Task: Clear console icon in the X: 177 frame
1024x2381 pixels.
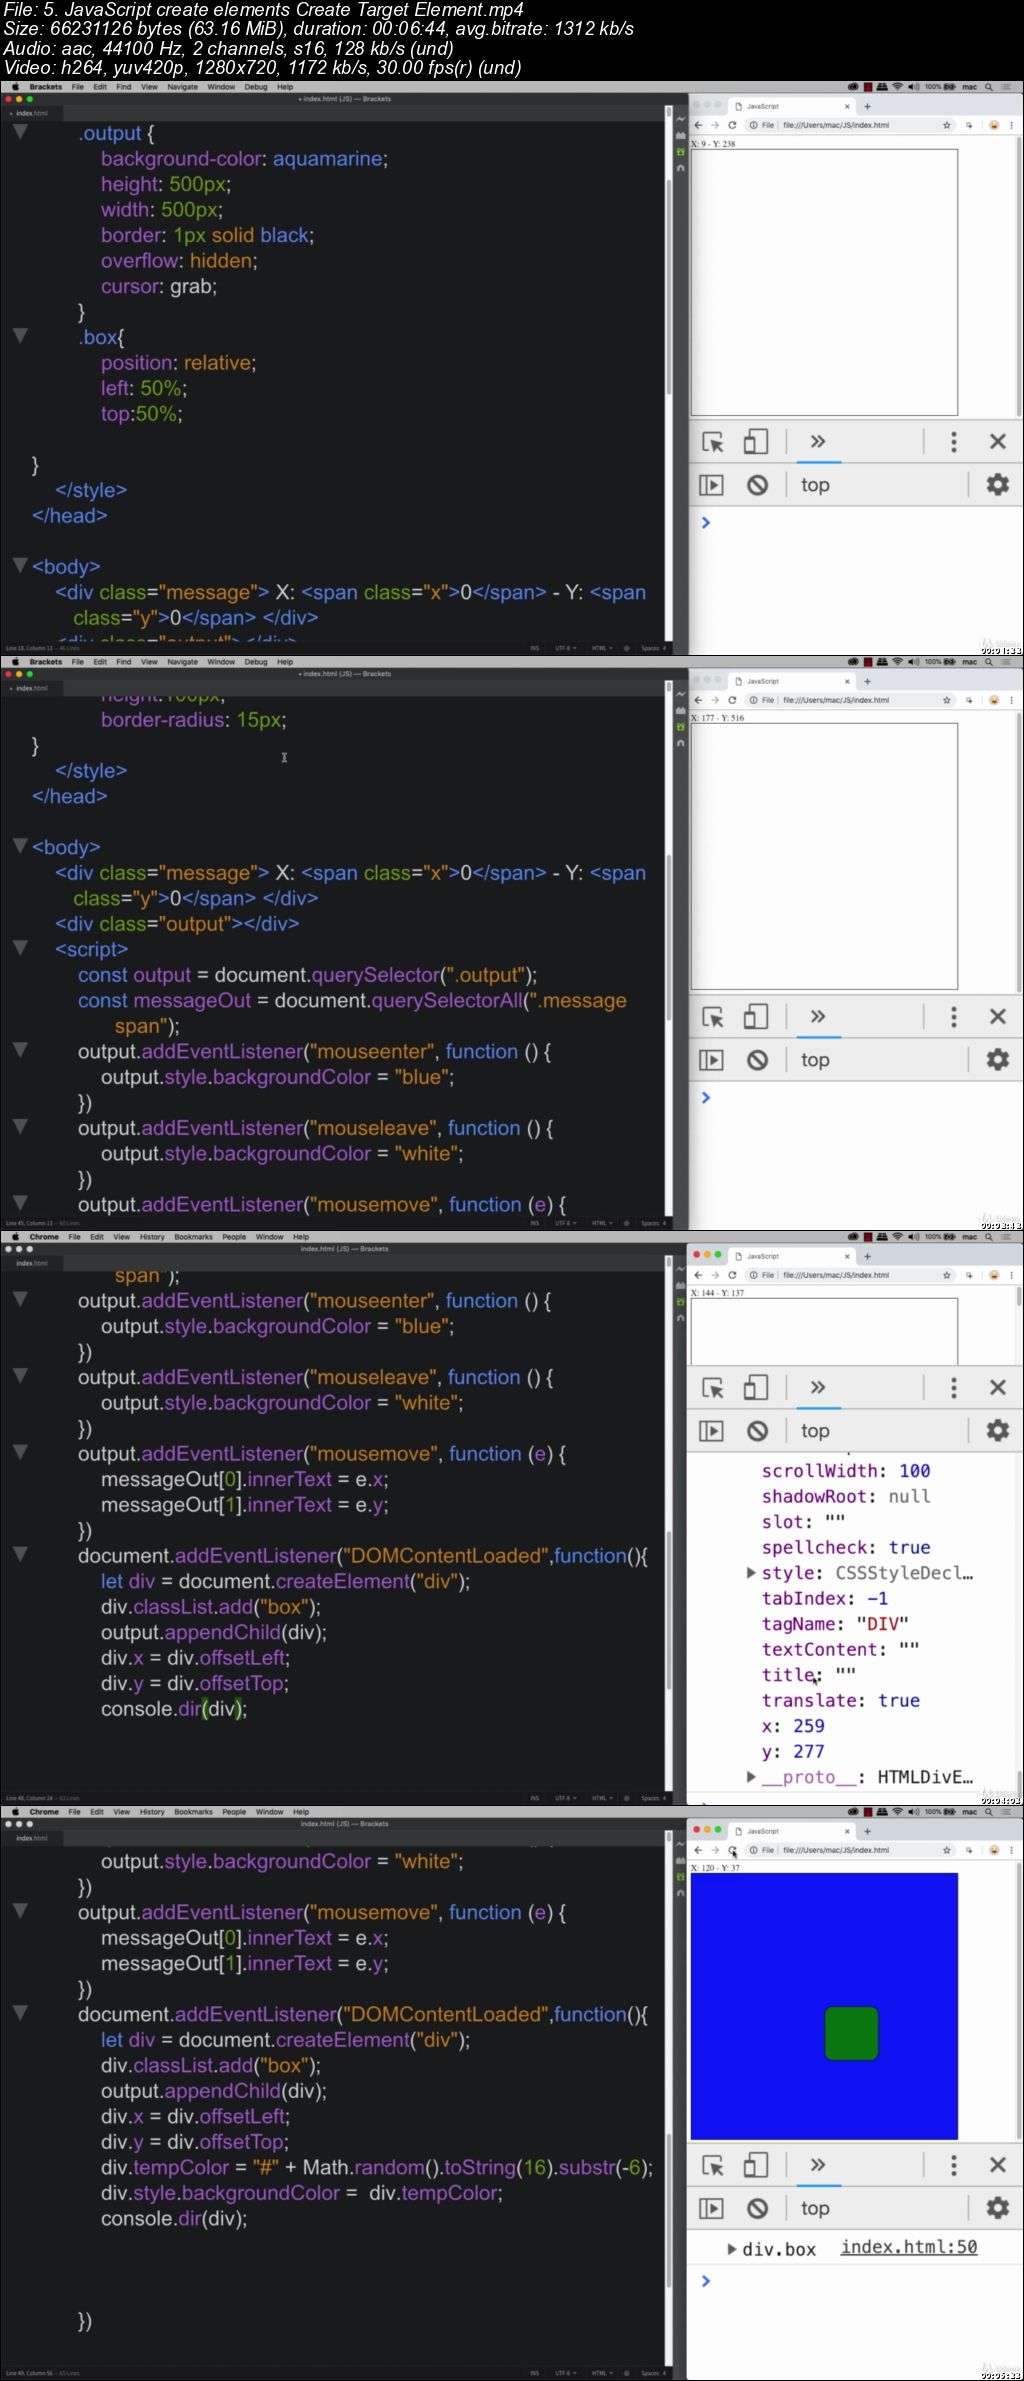Action: coord(757,1060)
